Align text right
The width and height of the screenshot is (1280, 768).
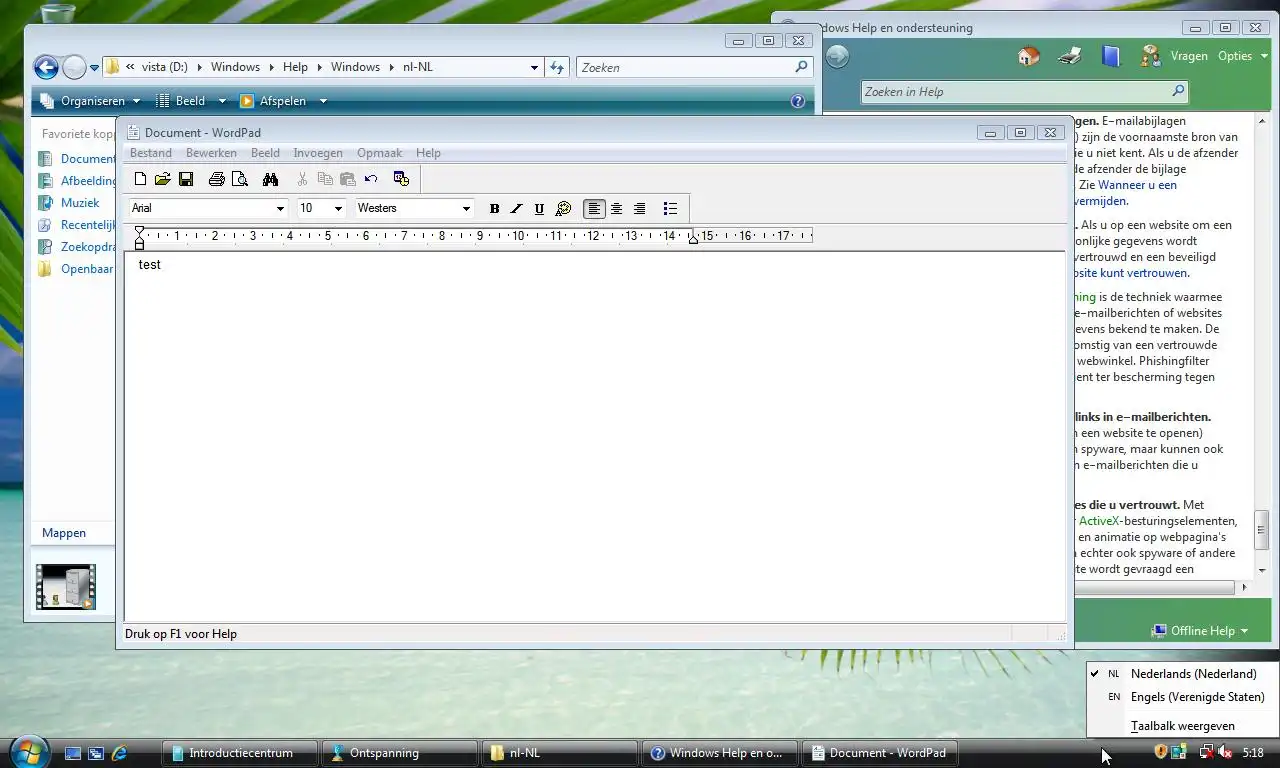tap(640, 209)
